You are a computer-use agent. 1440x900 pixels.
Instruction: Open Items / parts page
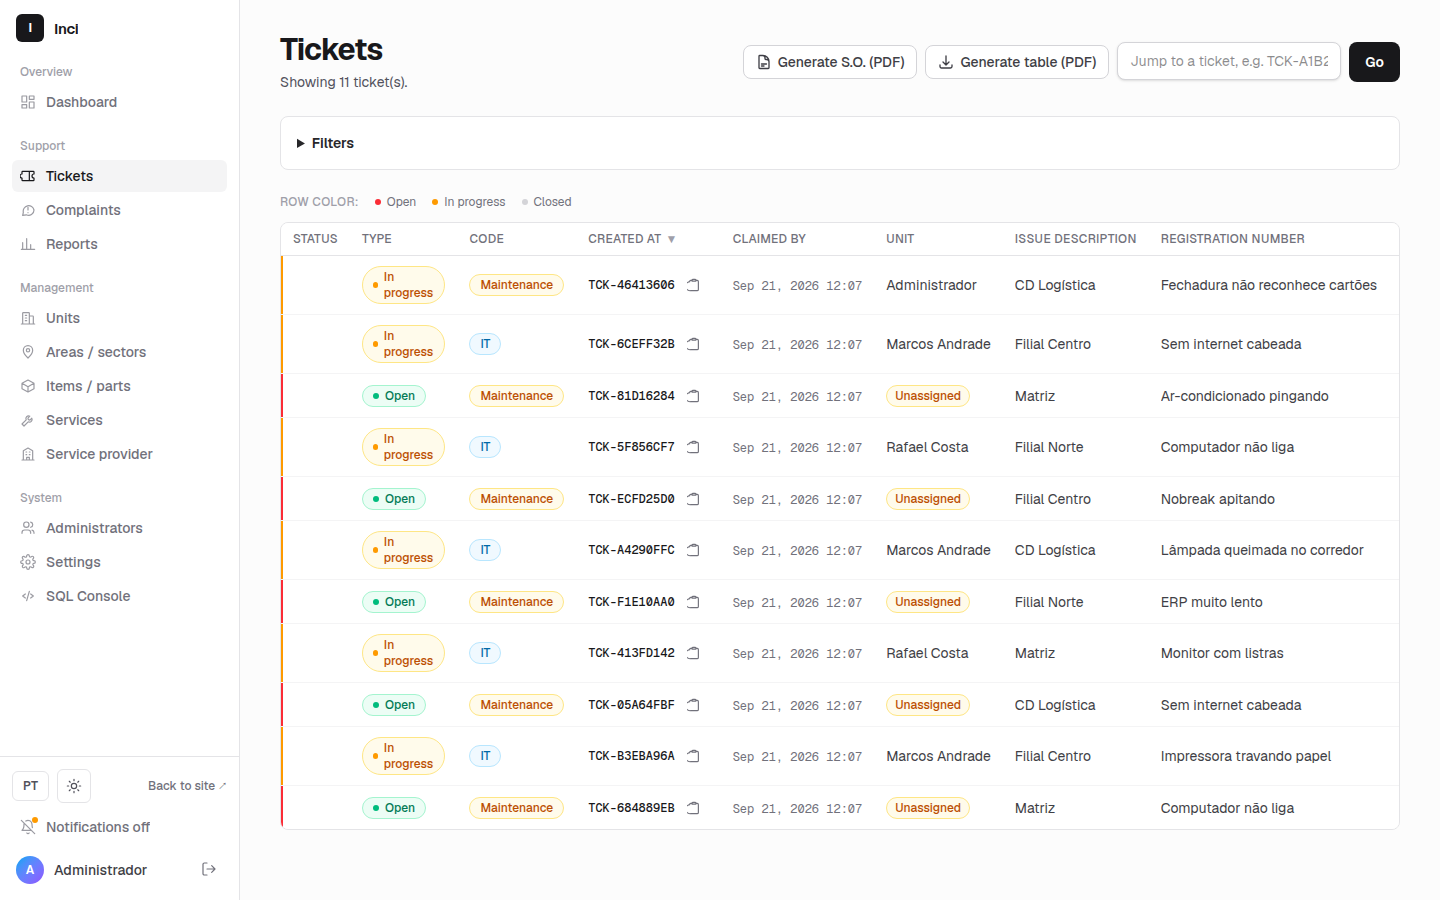[x=119, y=386]
